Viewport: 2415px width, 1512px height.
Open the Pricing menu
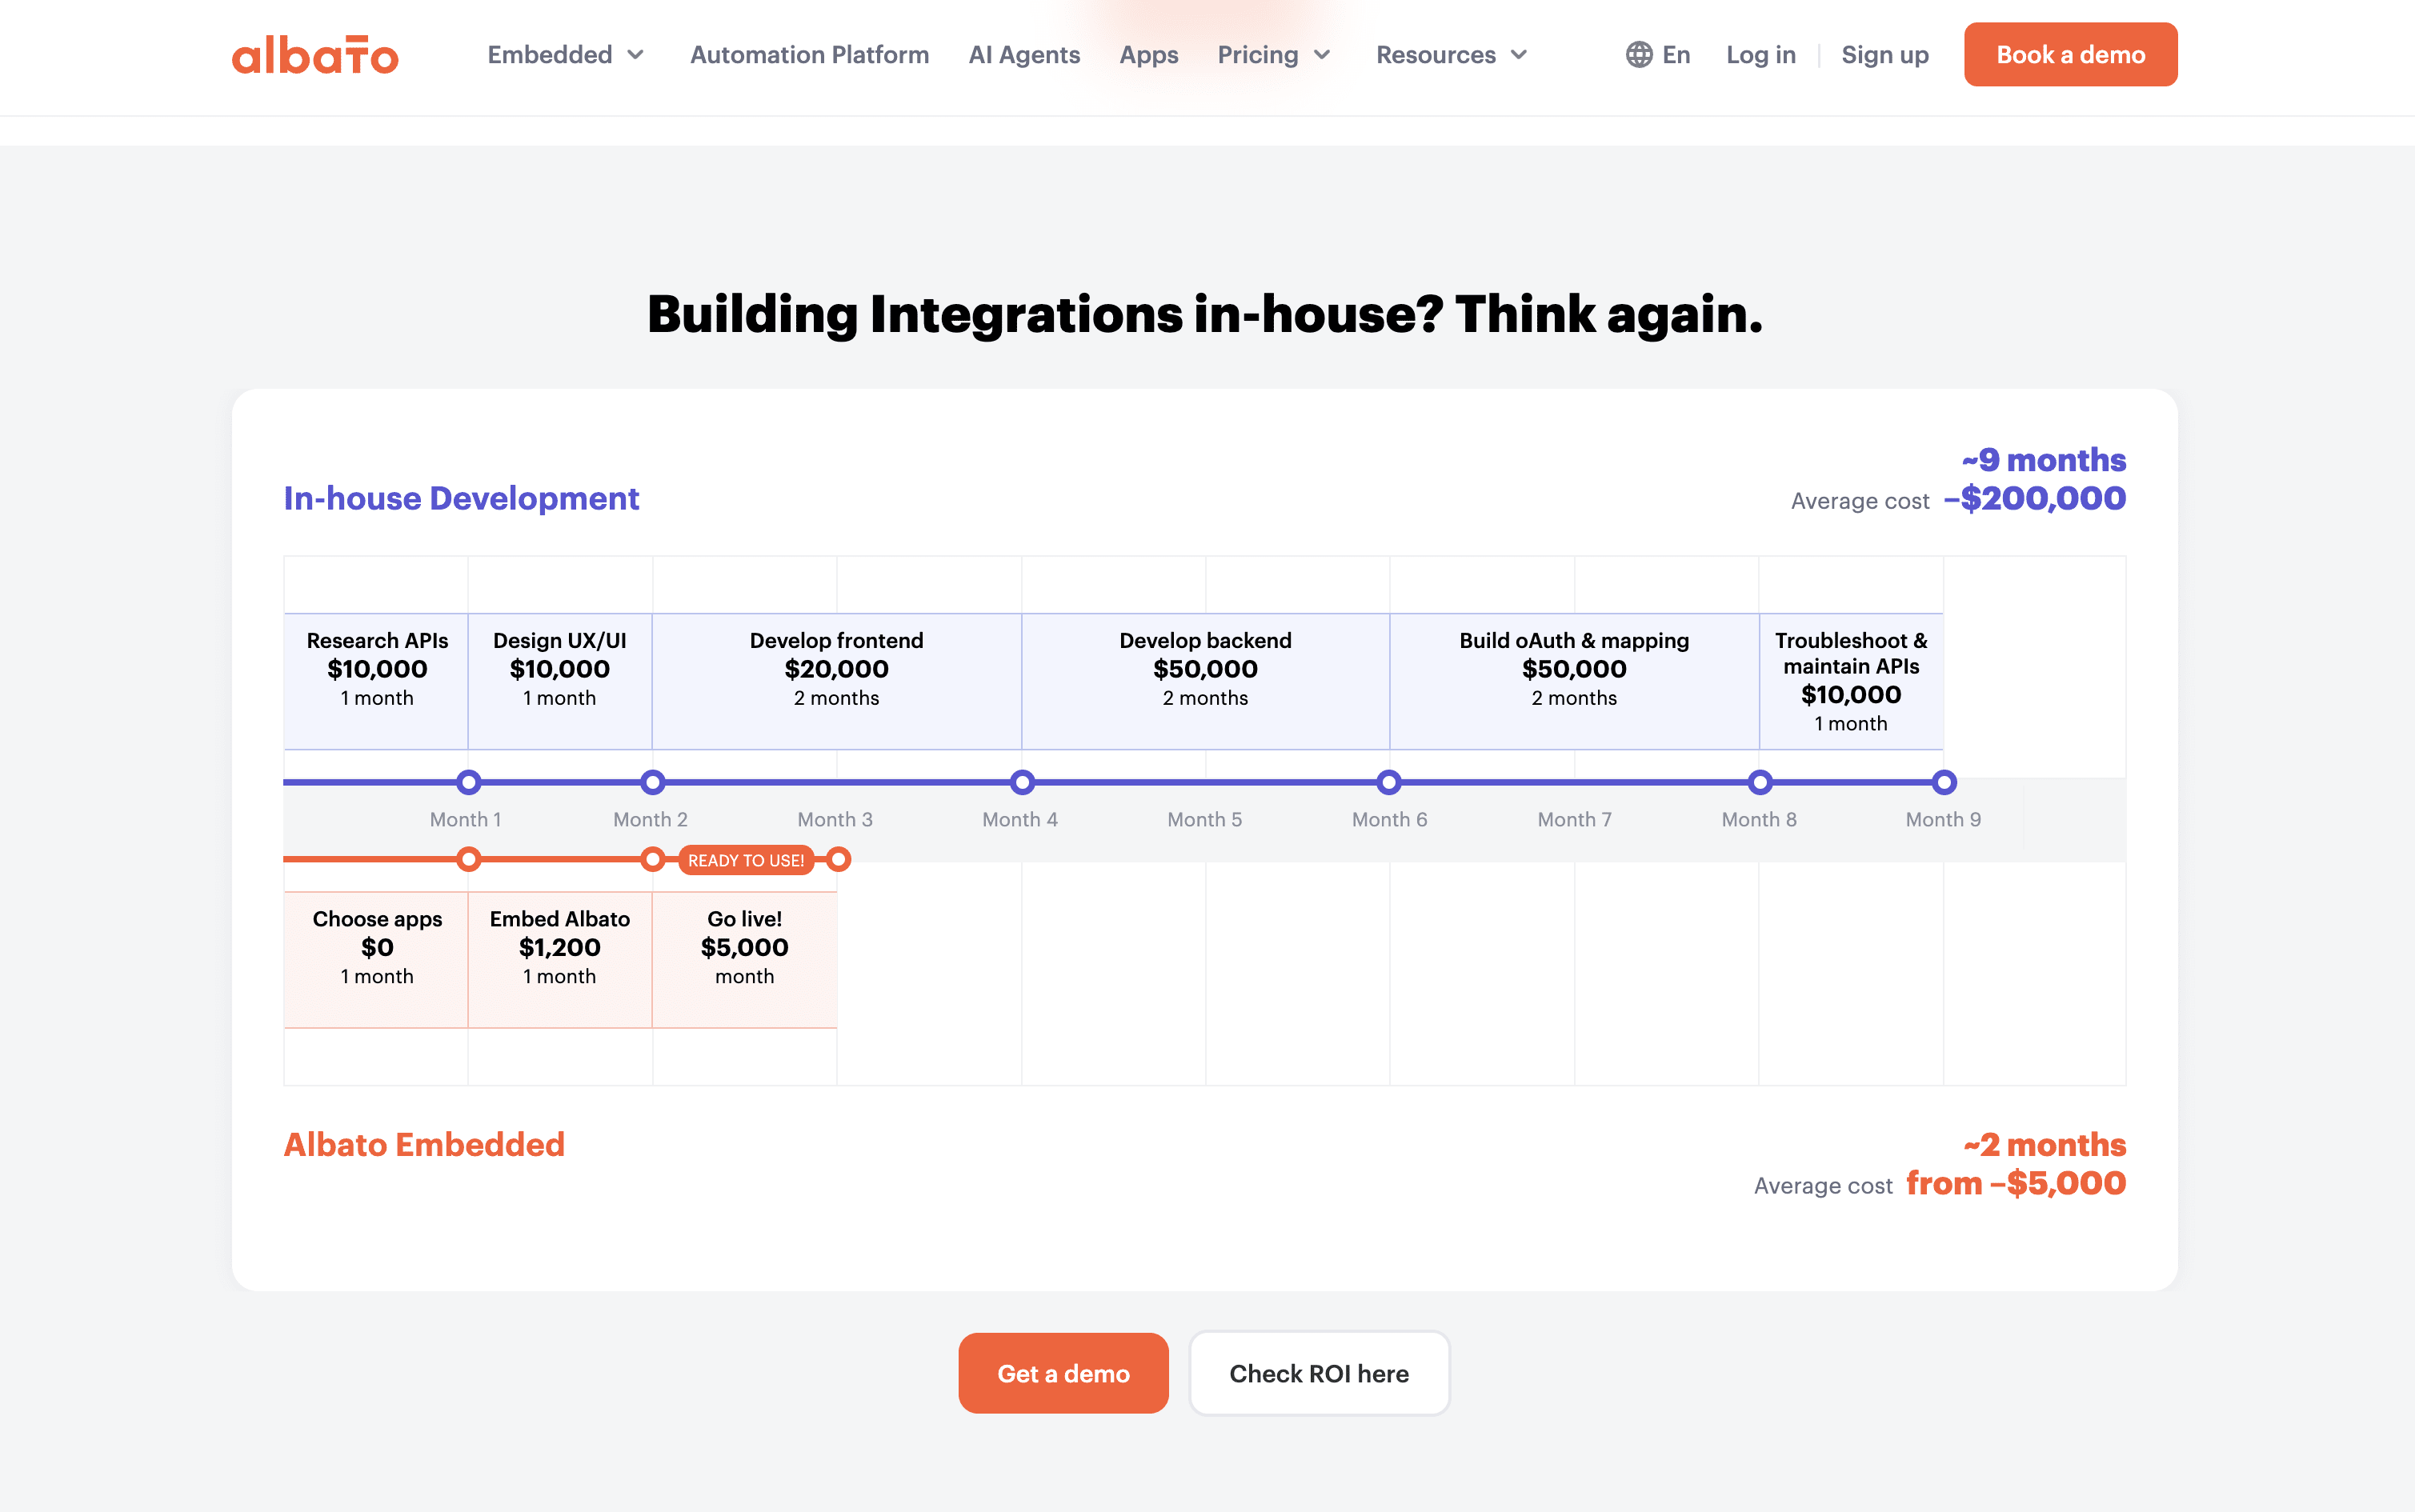point(1274,55)
